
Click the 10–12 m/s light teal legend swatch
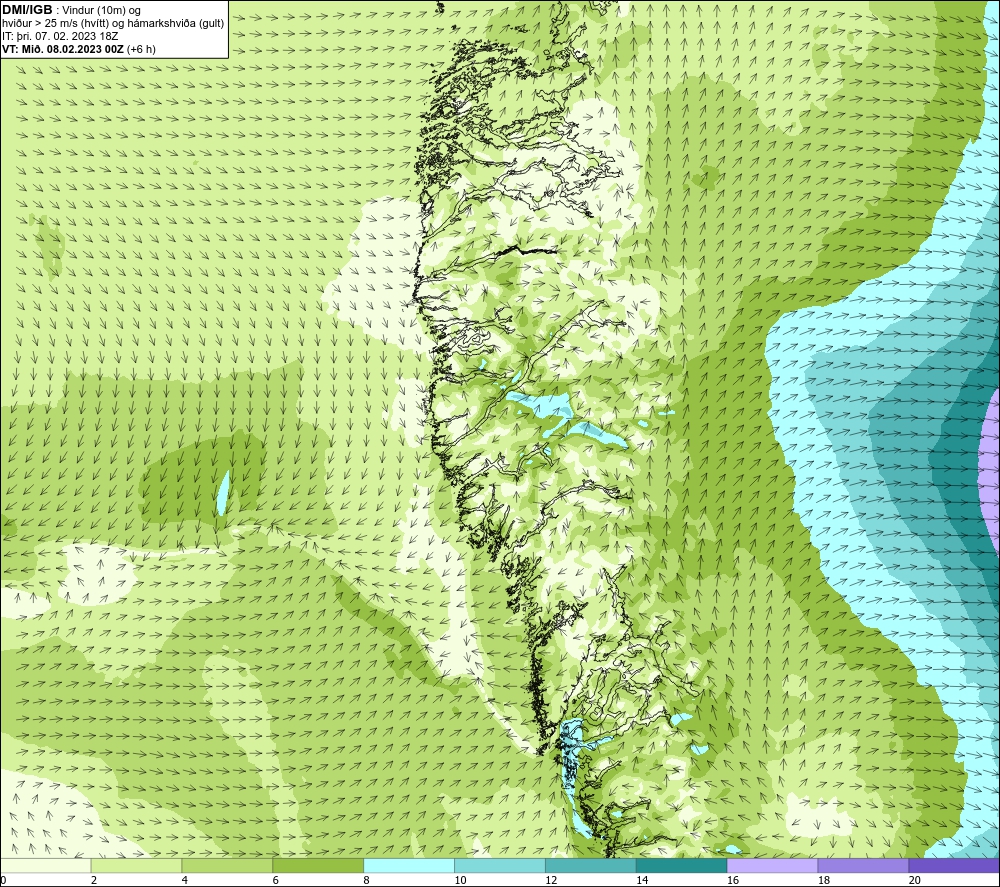click(x=500, y=866)
